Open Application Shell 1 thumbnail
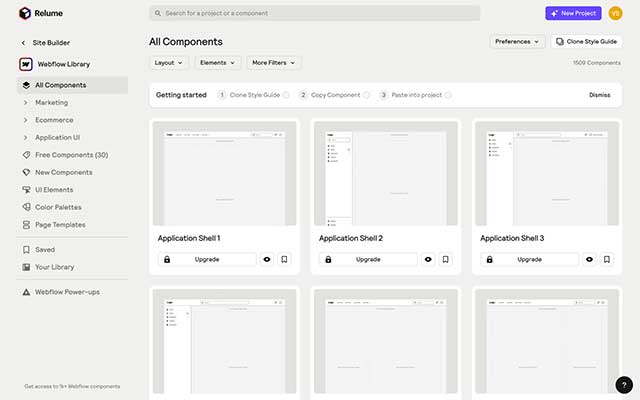Viewport: 640px width, 400px height. [224, 173]
